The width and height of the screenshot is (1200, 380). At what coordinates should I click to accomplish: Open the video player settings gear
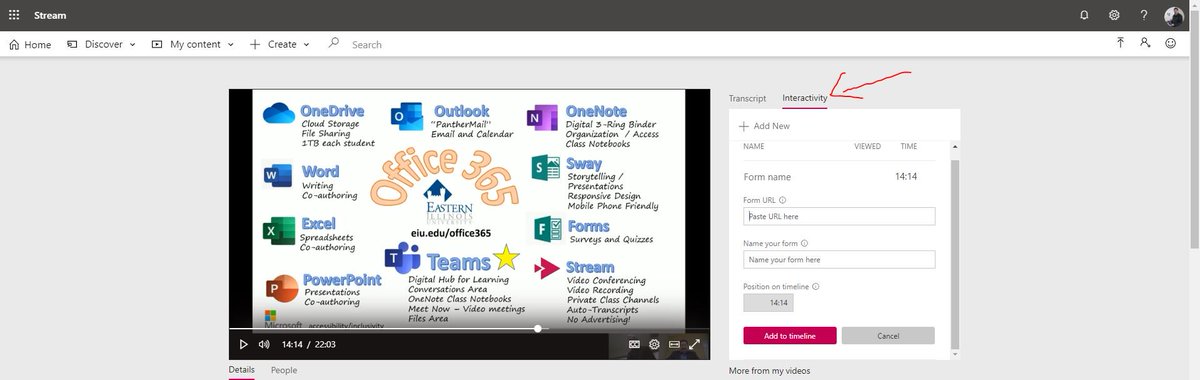coord(654,344)
